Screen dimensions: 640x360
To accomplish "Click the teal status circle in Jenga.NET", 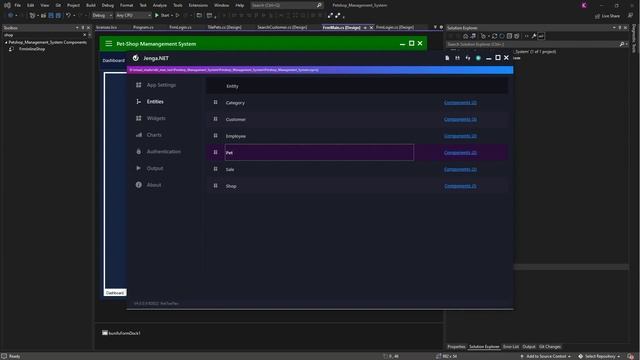I will 478,58.
